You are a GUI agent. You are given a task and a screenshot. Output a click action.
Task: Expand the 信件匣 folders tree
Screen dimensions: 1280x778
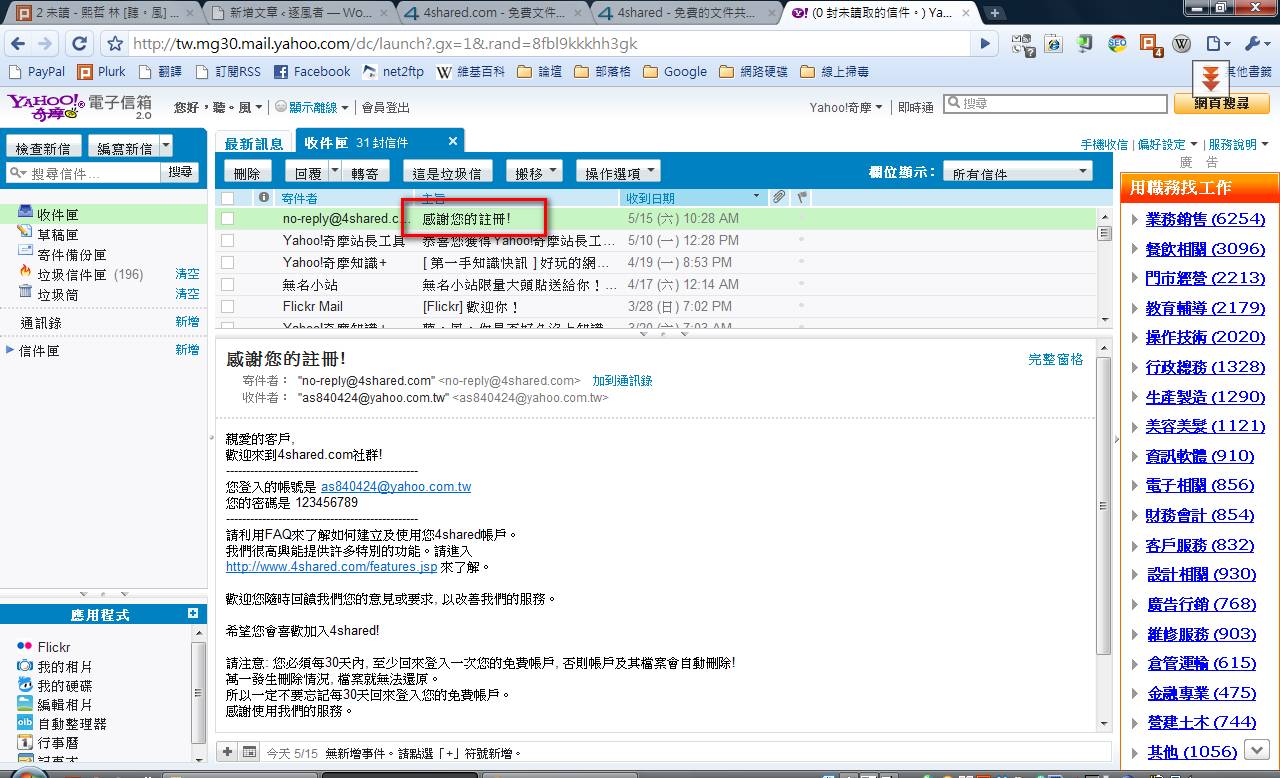pos(10,350)
